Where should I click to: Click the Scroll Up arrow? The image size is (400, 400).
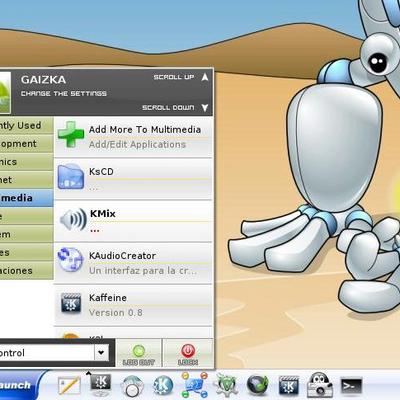click(205, 77)
